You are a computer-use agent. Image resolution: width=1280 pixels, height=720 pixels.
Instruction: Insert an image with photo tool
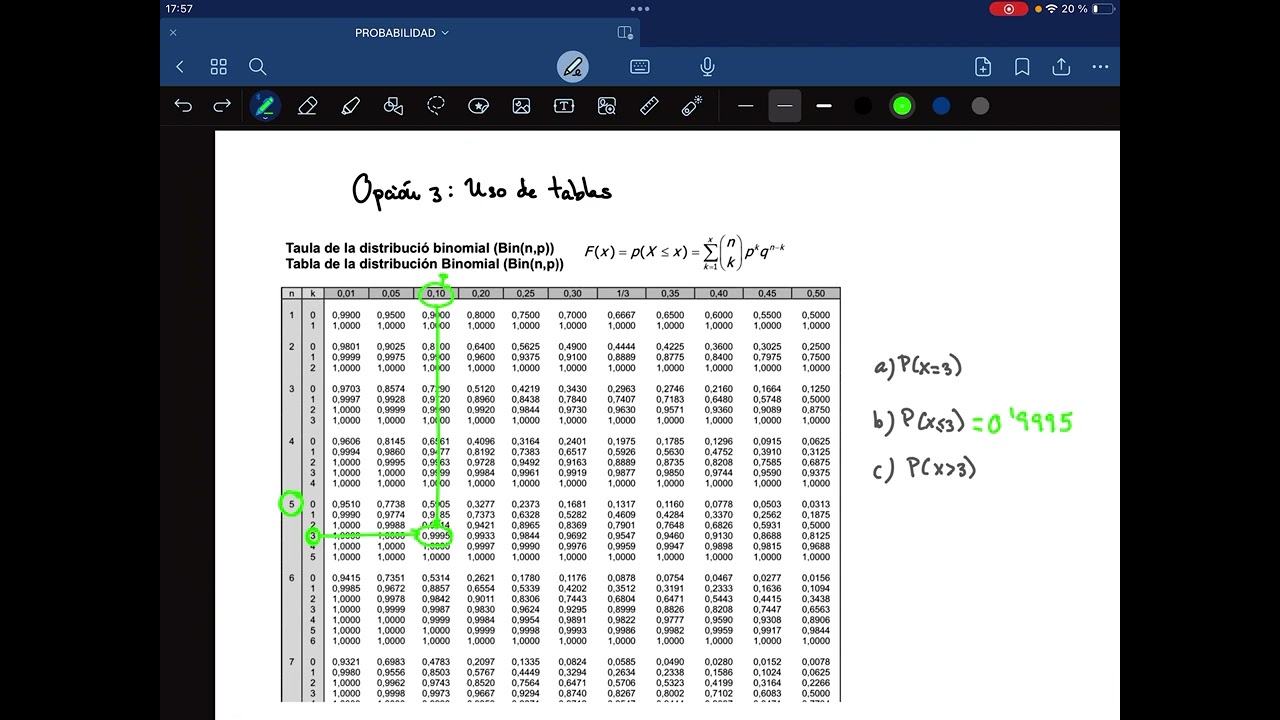[x=521, y=105]
